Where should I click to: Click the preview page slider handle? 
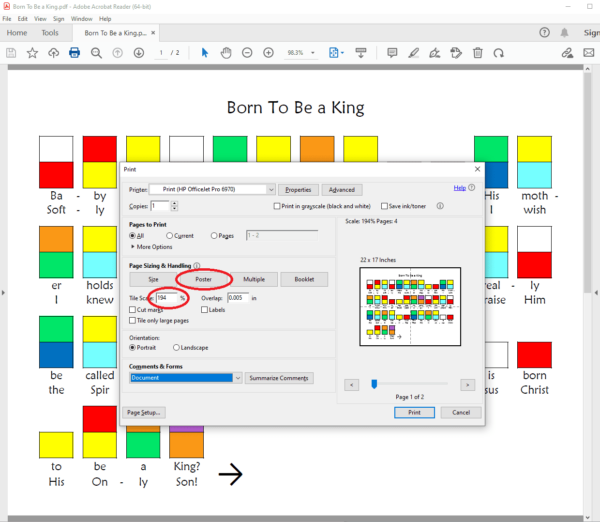click(374, 384)
